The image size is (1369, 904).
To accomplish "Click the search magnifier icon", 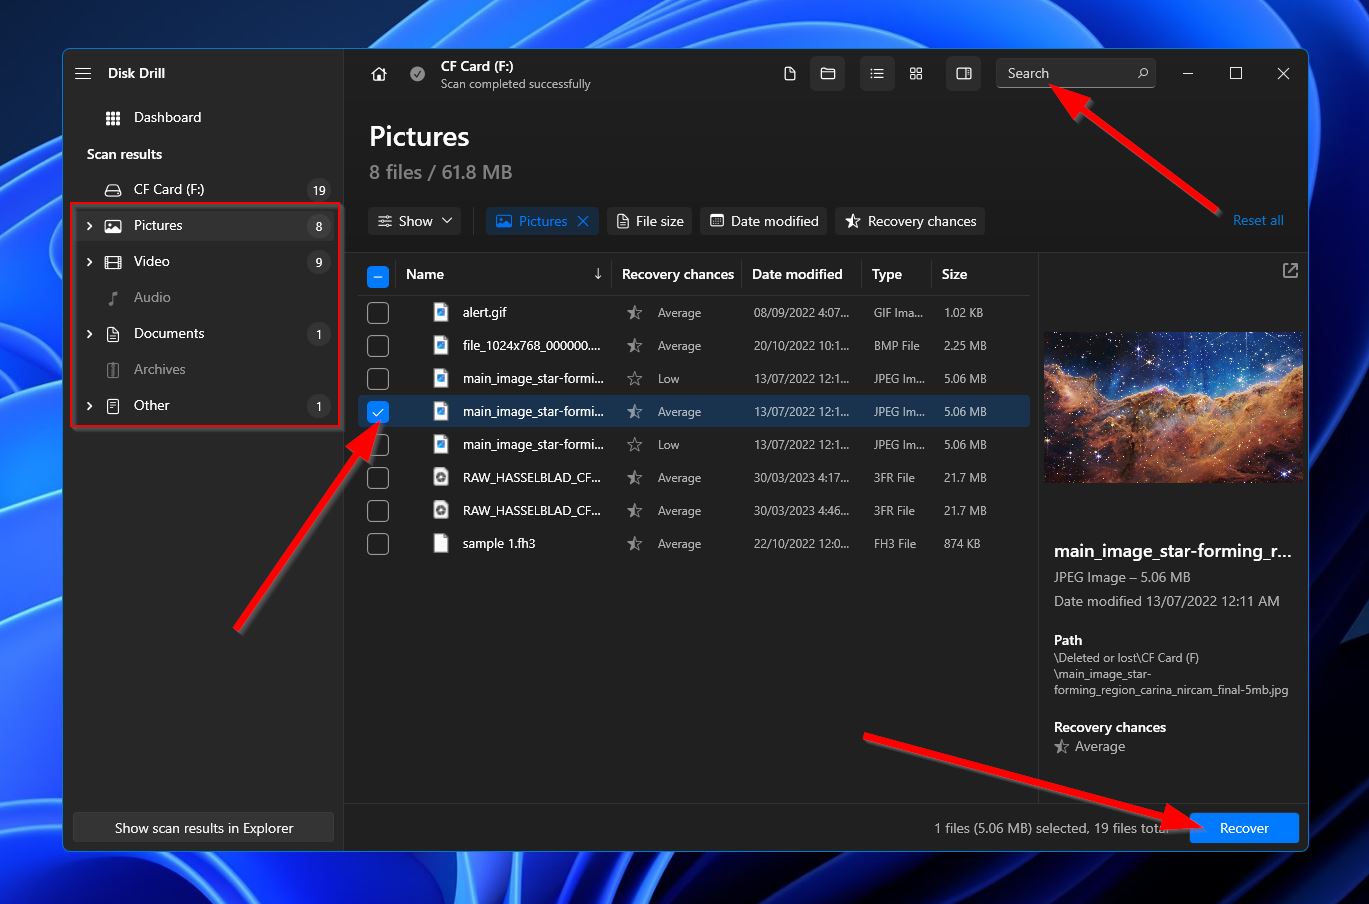I will point(1143,73).
